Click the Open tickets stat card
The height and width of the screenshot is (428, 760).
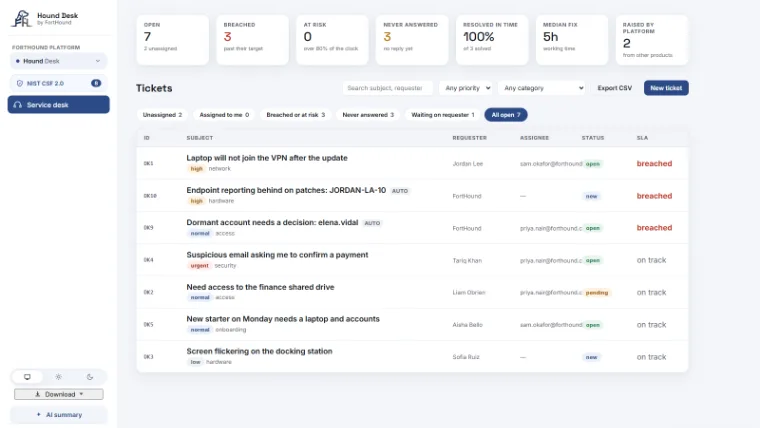[x=173, y=40]
